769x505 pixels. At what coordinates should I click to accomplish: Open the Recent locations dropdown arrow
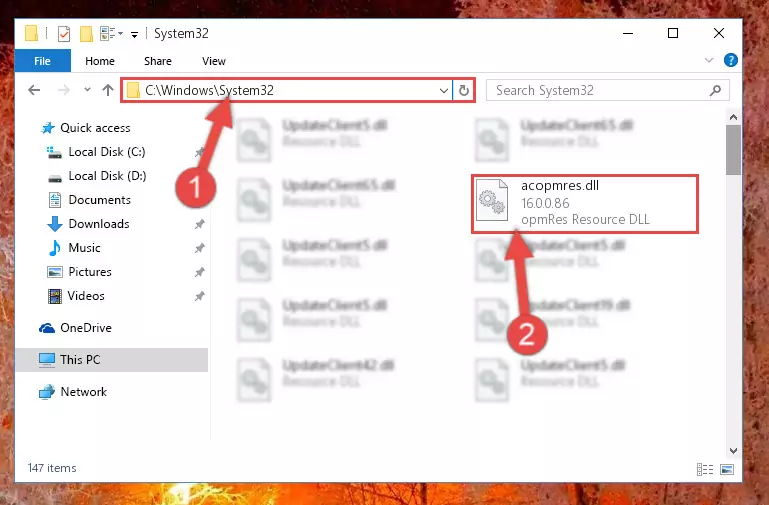point(87,90)
